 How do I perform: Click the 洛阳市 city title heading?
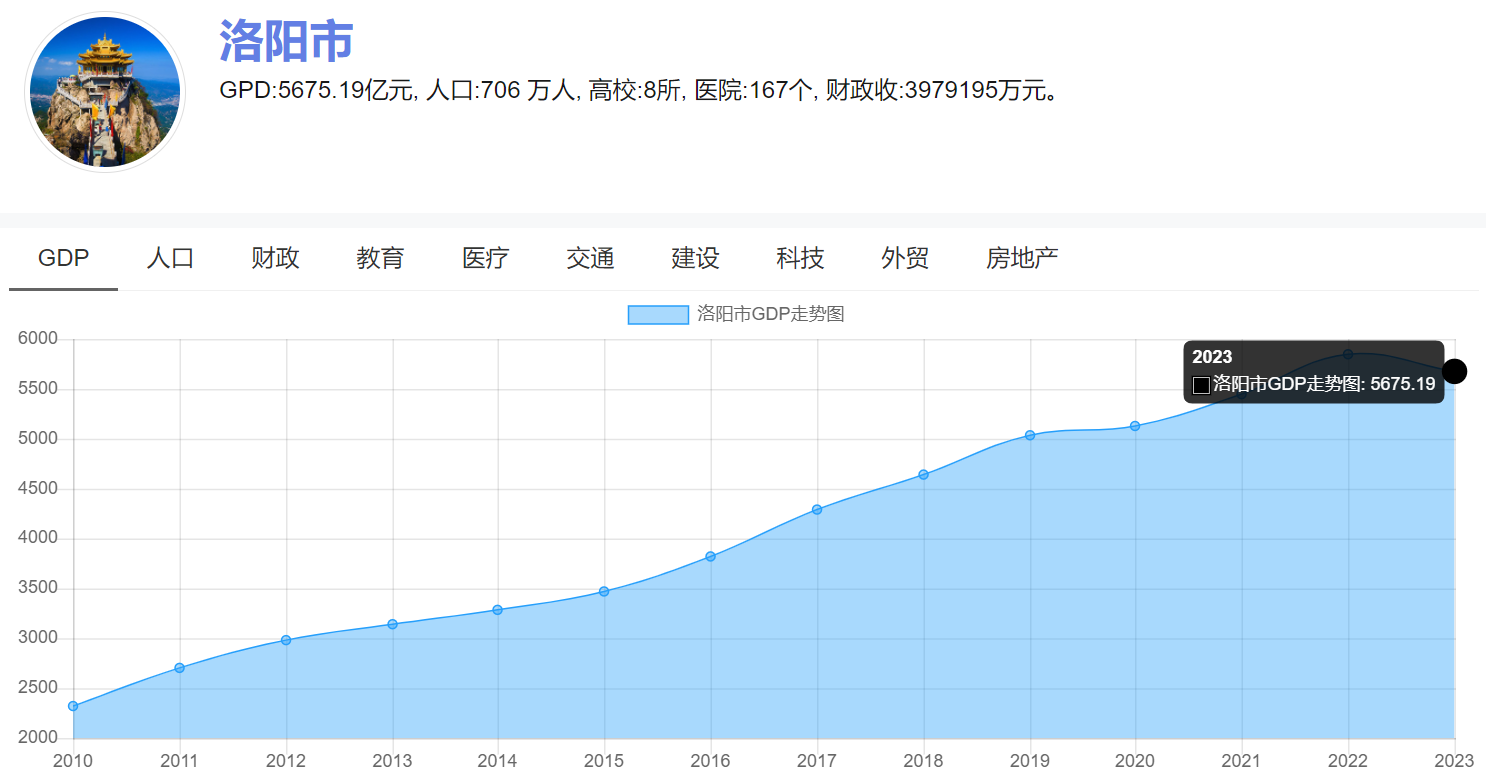pos(286,41)
